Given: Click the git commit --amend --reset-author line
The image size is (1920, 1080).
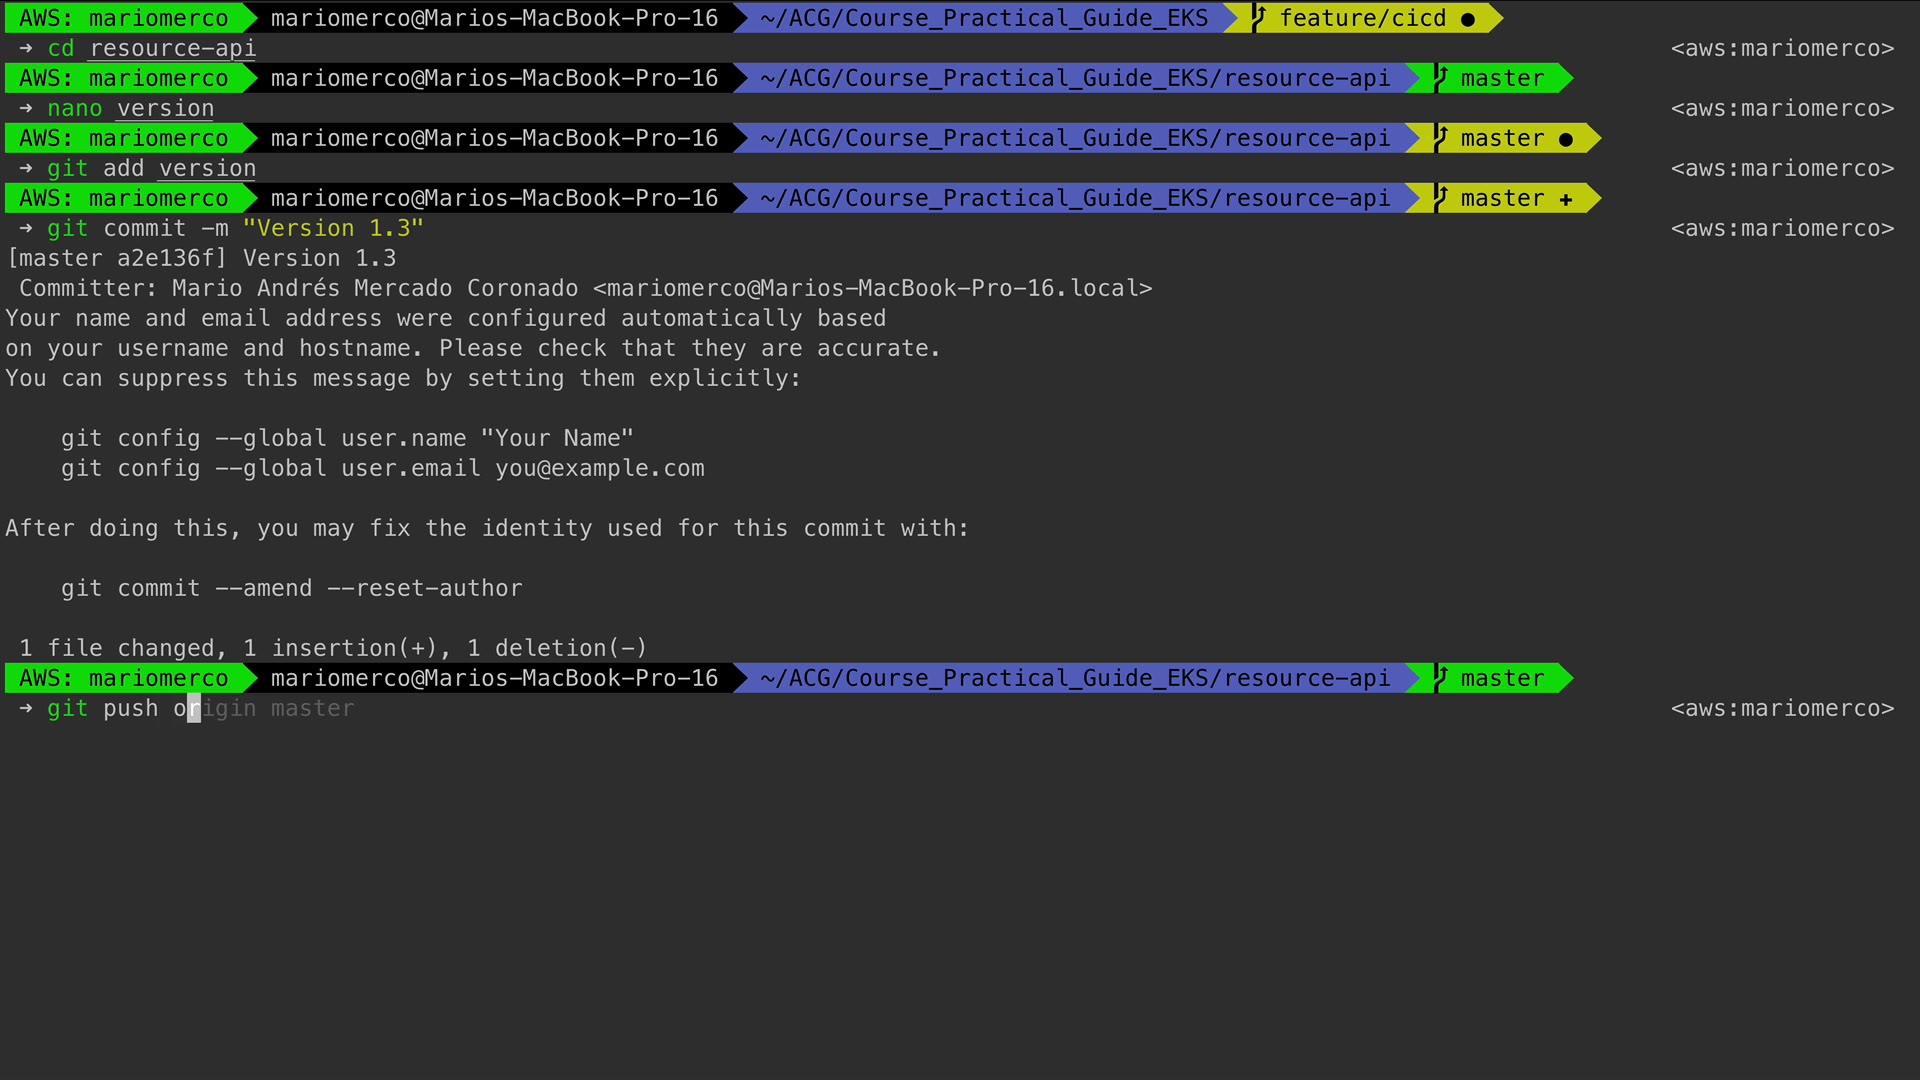Looking at the screenshot, I should [x=291, y=588].
